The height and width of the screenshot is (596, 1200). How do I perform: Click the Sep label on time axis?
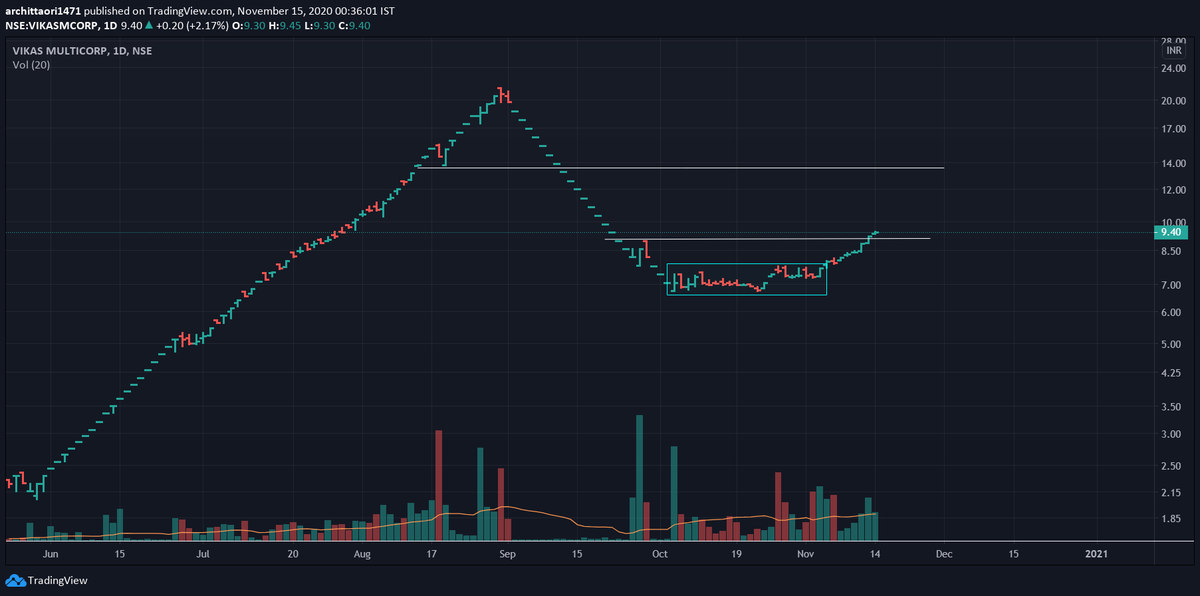tap(506, 553)
